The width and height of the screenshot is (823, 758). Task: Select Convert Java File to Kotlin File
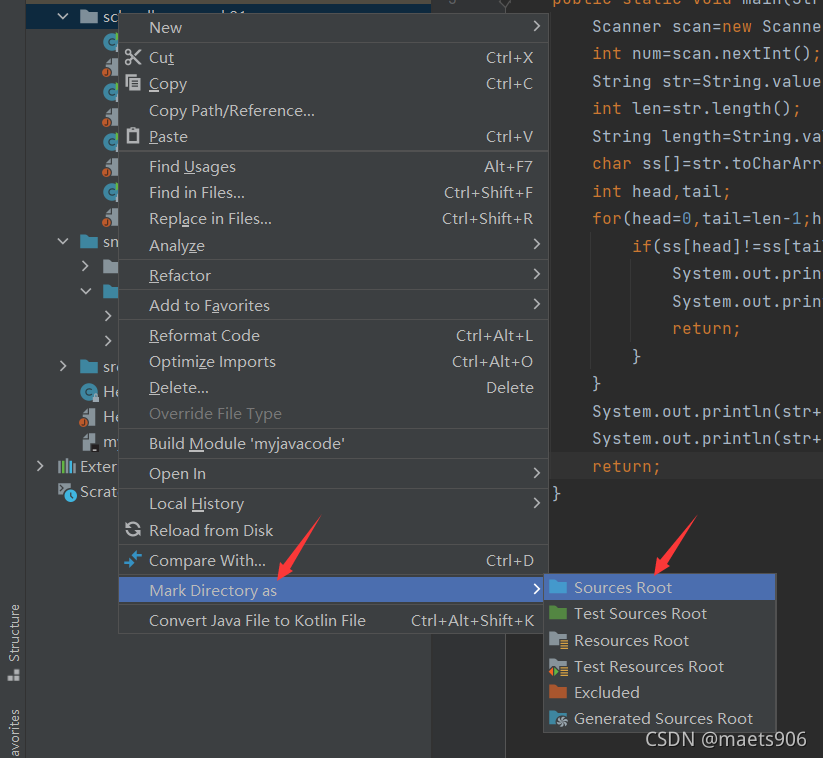(x=333, y=620)
